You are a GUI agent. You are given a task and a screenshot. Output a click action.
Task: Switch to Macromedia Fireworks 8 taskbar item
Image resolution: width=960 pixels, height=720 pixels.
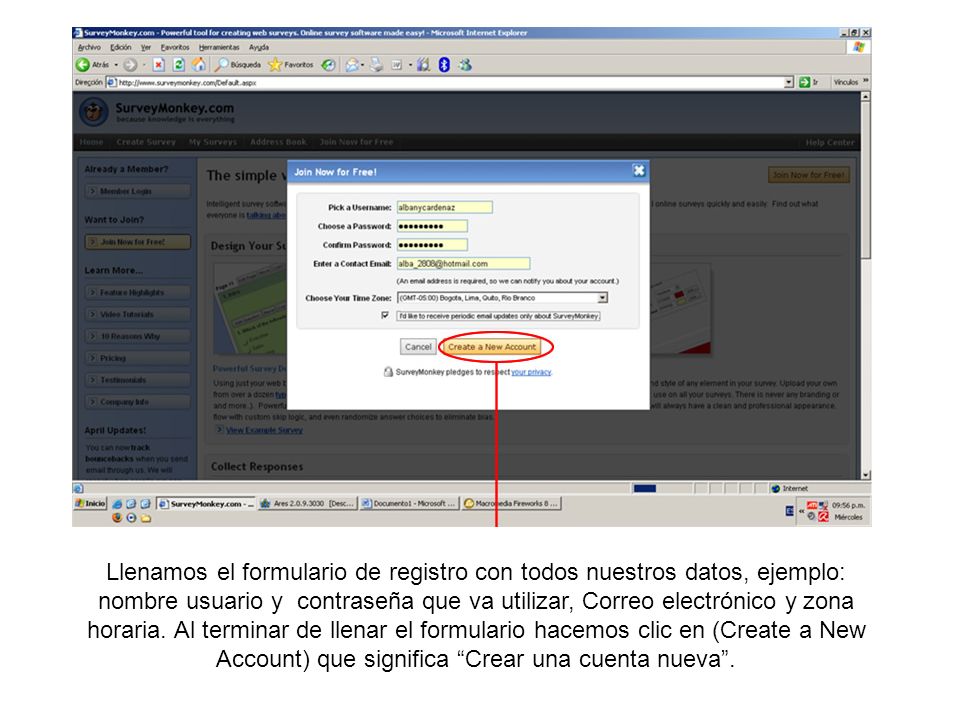(x=511, y=503)
